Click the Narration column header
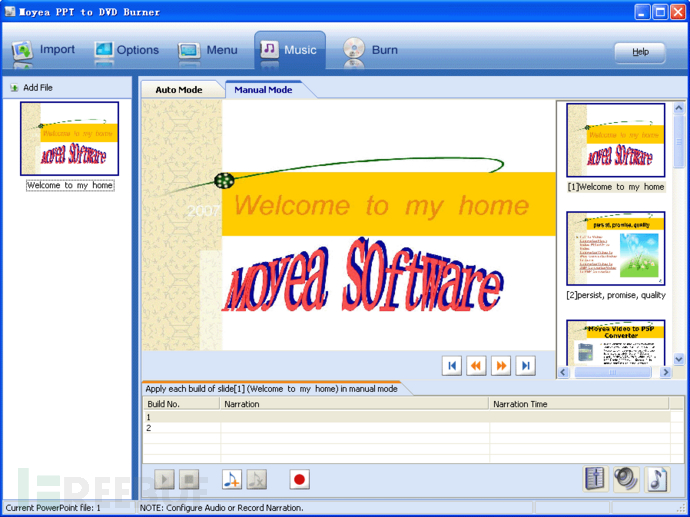Screen dimensions: 690x517 (x=355, y=404)
